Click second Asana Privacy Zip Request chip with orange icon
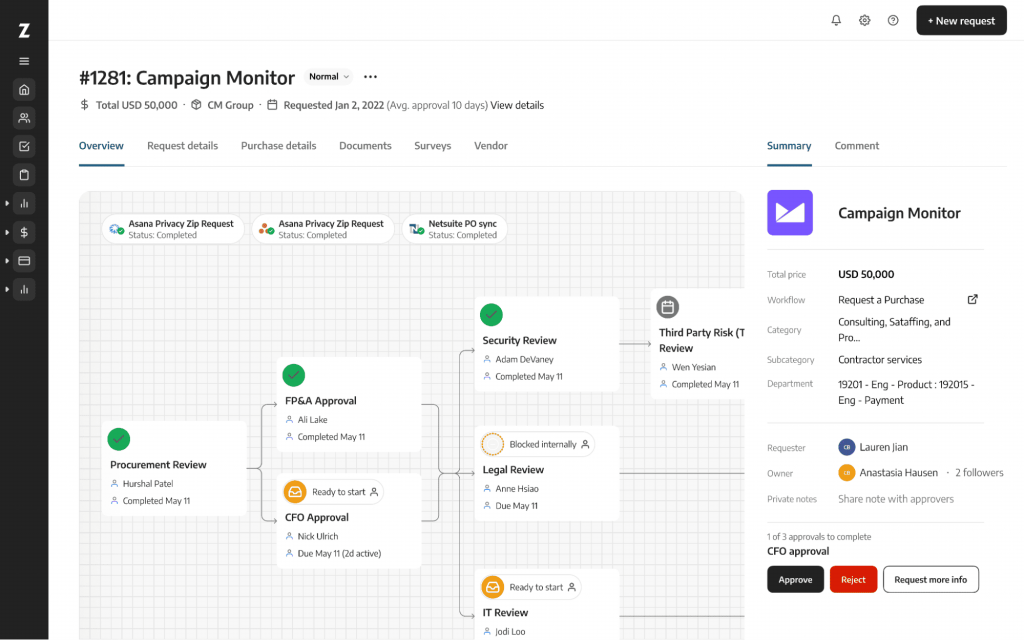Viewport: 1024px width, 640px height. [323, 229]
